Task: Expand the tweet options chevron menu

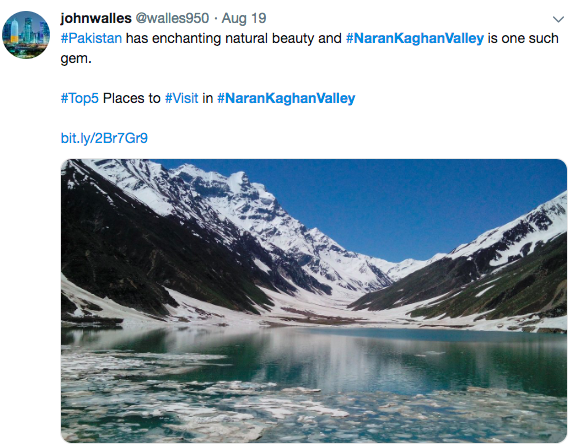Action: pos(558,19)
